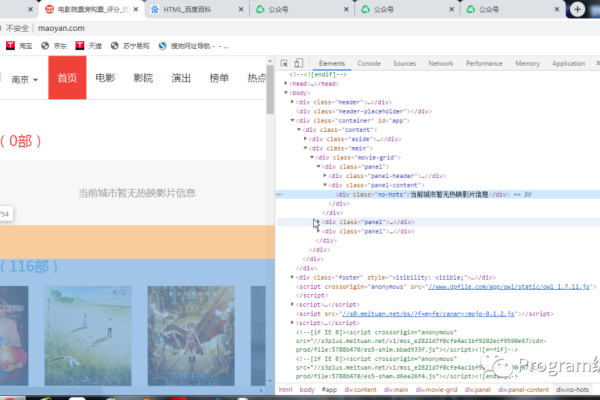This screenshot has width=600, height=400.
Task: Toggle the device toolbar icon
Action: coord(298,63)
